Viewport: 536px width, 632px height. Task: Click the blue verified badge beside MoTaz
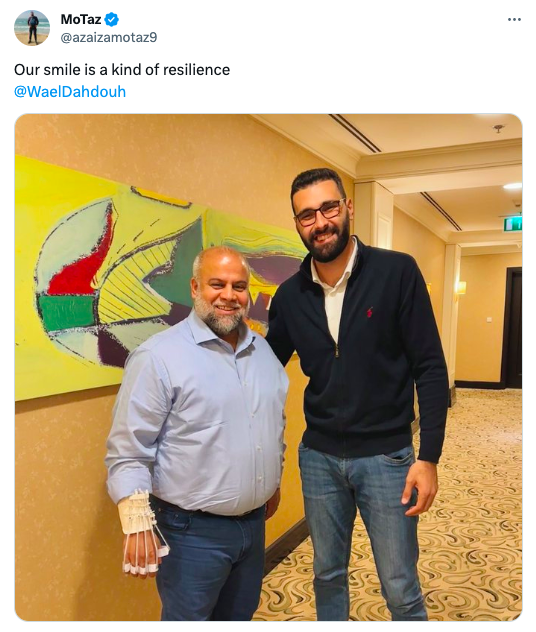112,19
